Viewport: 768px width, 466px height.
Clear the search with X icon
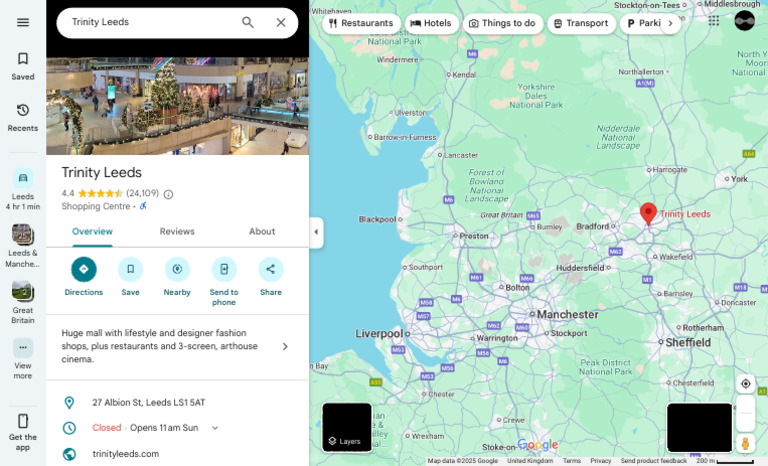point(281,23)
